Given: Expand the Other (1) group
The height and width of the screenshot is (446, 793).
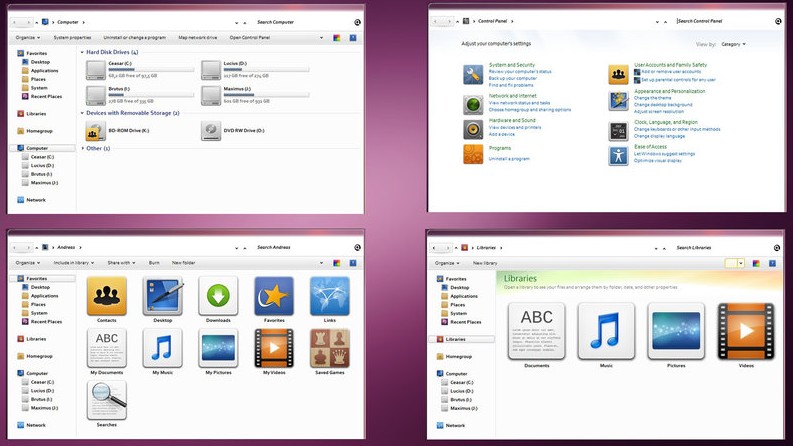Looking at the screenshot, I should click(x=82, y=148).
